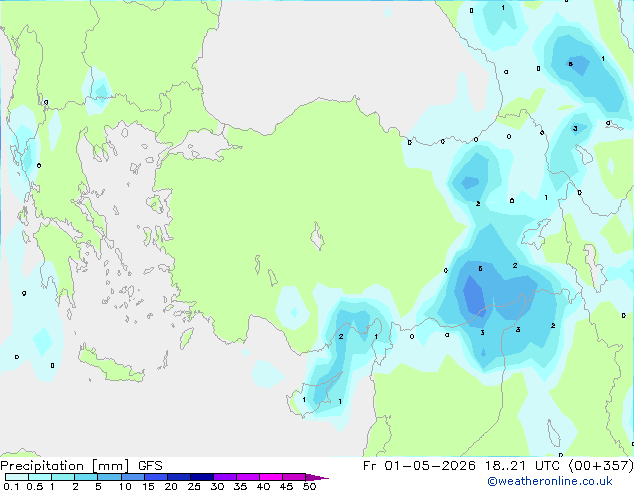Click the legend label '10'
The height and width of the screenshot is (490, 634).
coord(125,486)
